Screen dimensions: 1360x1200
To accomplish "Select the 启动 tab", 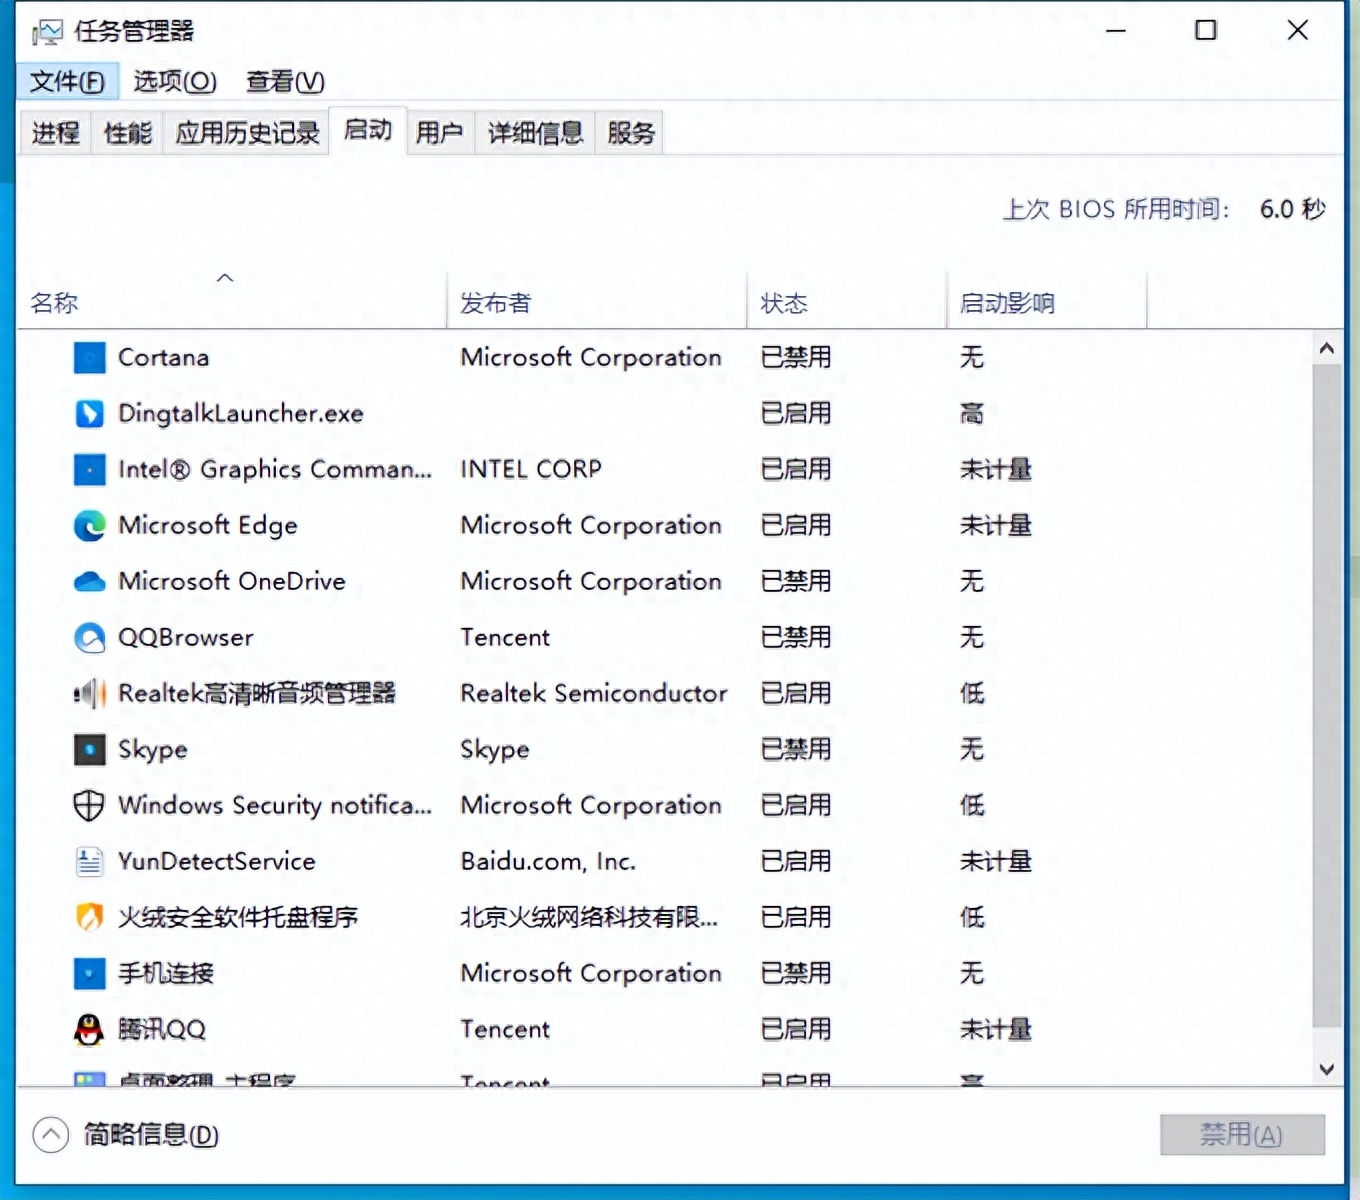I will pos(368,130).
